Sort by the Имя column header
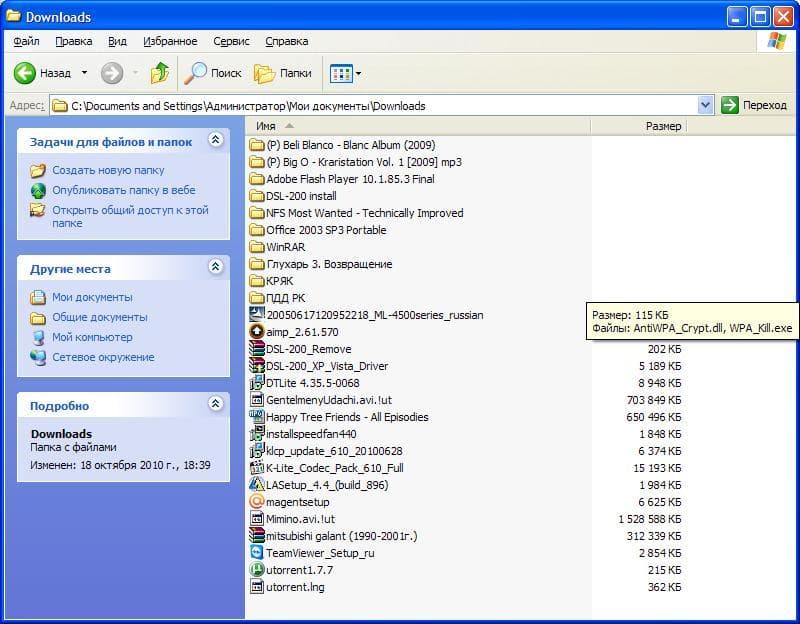The height and width of the screenshot is (624, 800). point(417,126)
